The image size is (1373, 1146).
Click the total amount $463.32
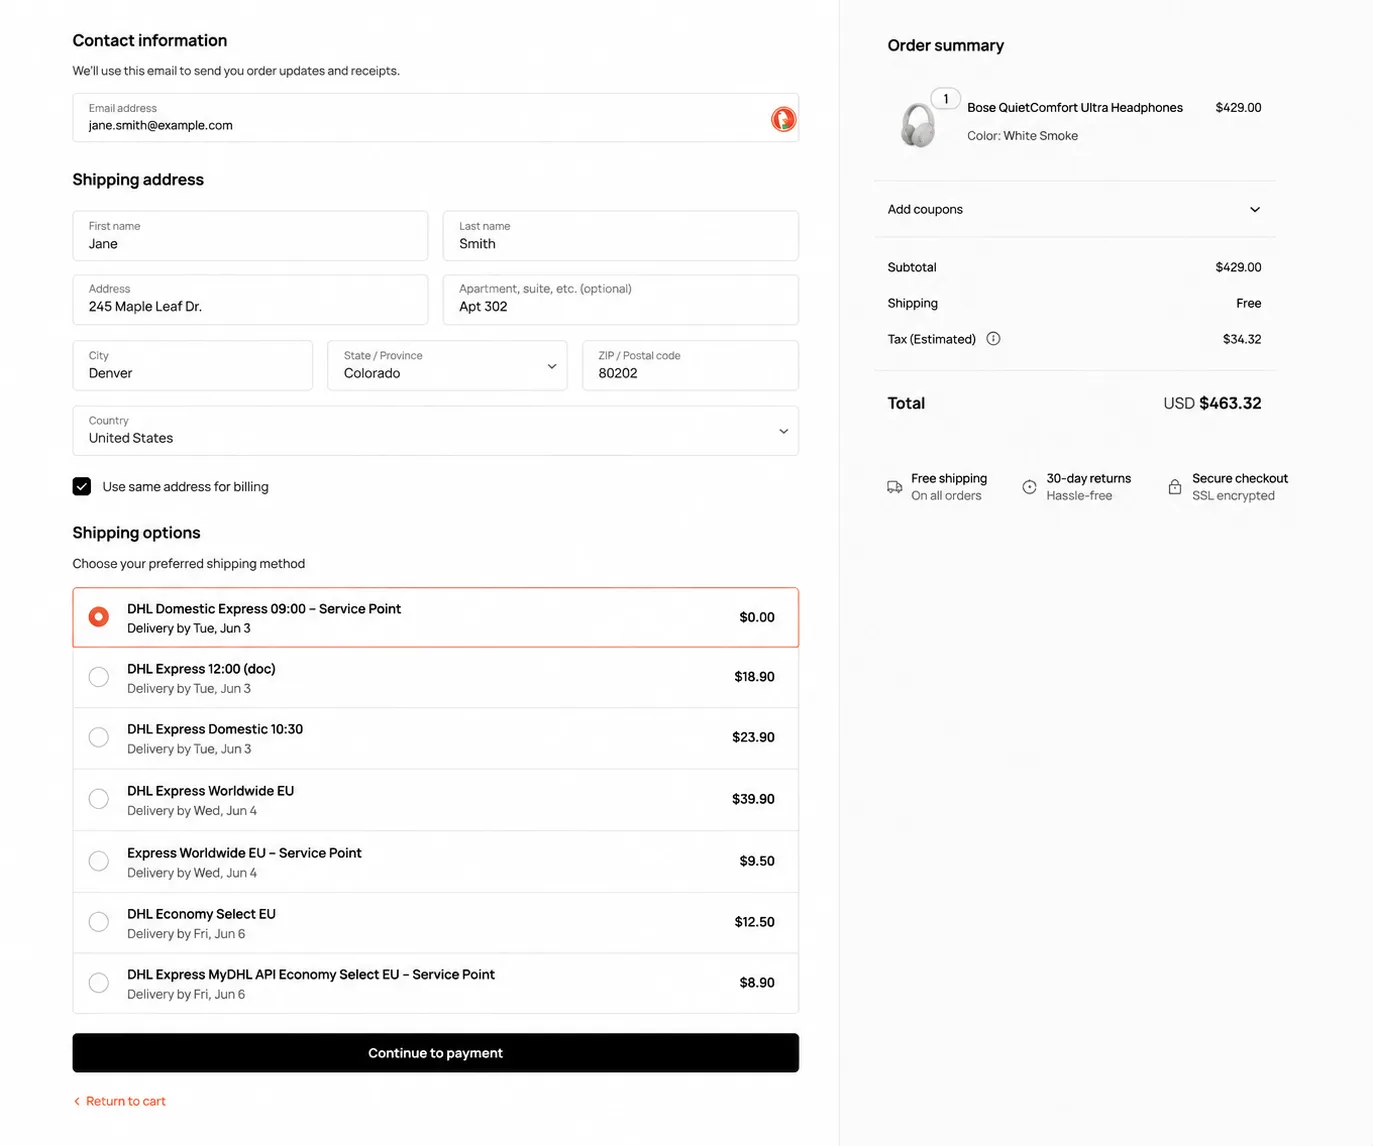[x=1230, y=403]
